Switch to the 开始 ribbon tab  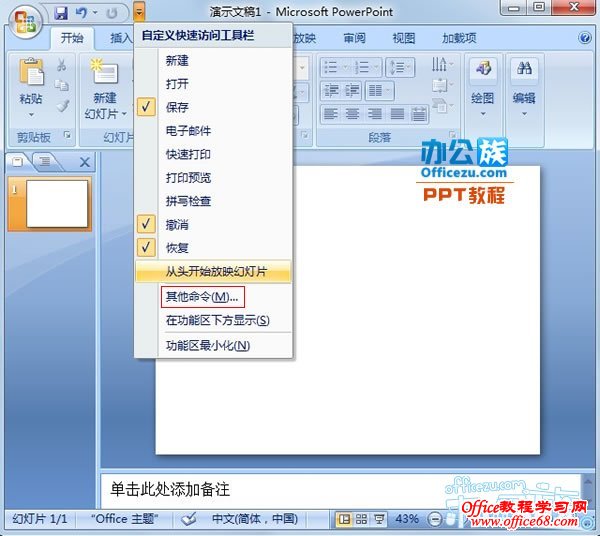(x=72, y=38)
